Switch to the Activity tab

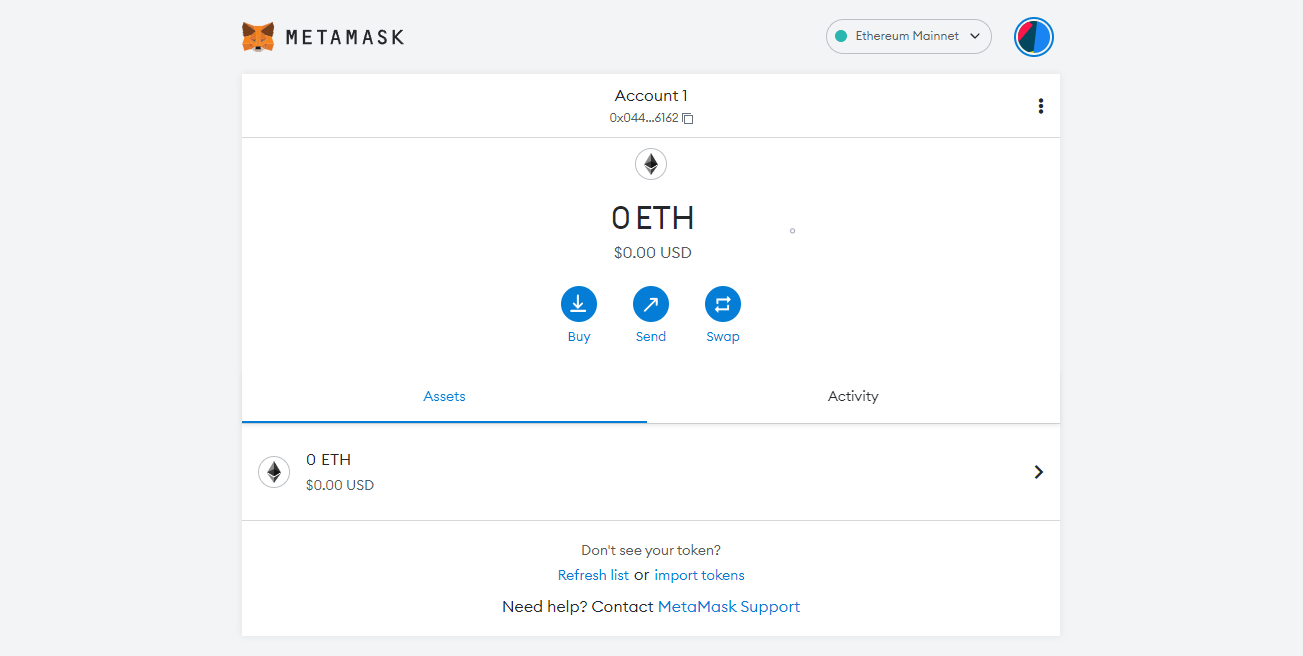(x=853, y=396)
